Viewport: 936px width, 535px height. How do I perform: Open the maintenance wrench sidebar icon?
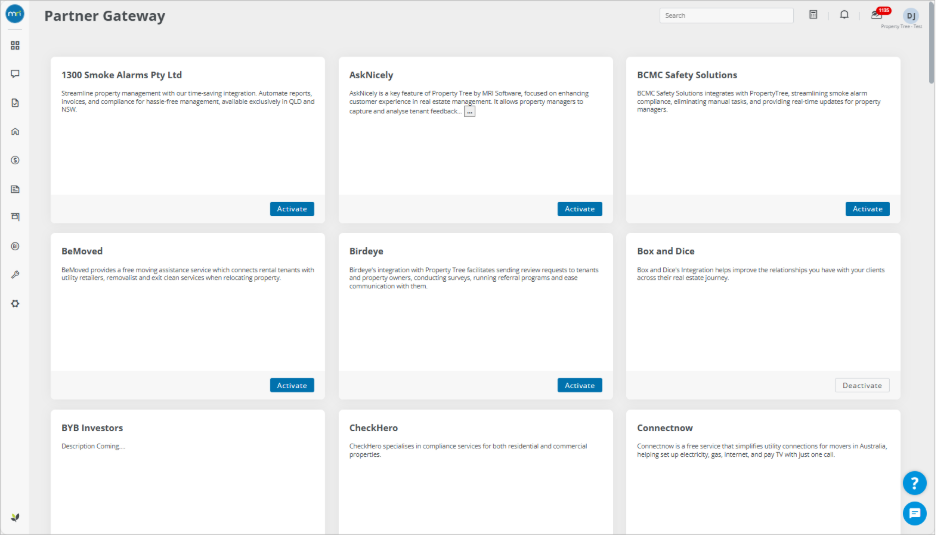point(15,275)
